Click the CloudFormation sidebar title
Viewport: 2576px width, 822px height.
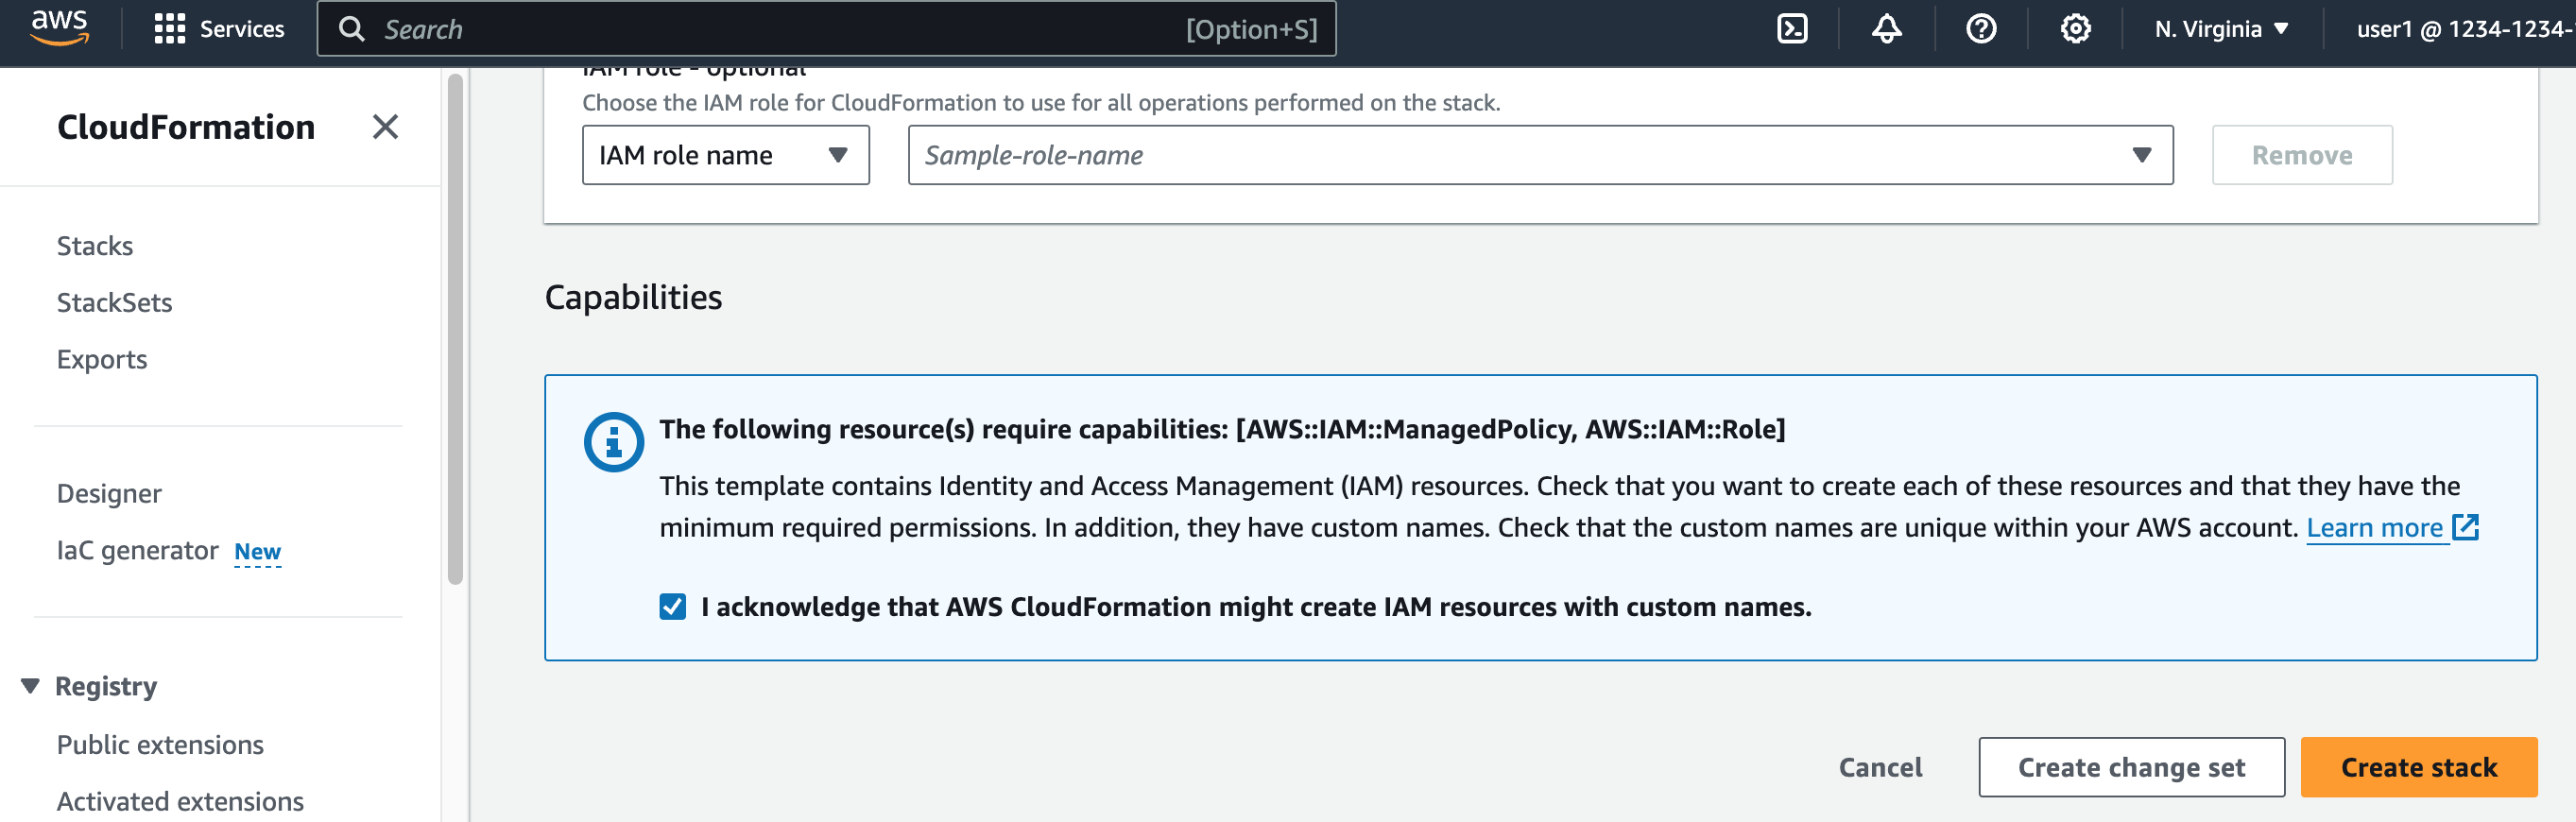click(186, 127)
